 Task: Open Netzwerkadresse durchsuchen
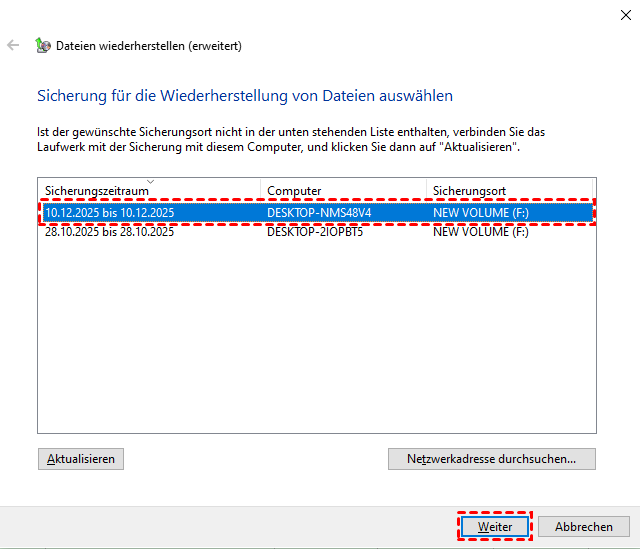tap(491, 459)
